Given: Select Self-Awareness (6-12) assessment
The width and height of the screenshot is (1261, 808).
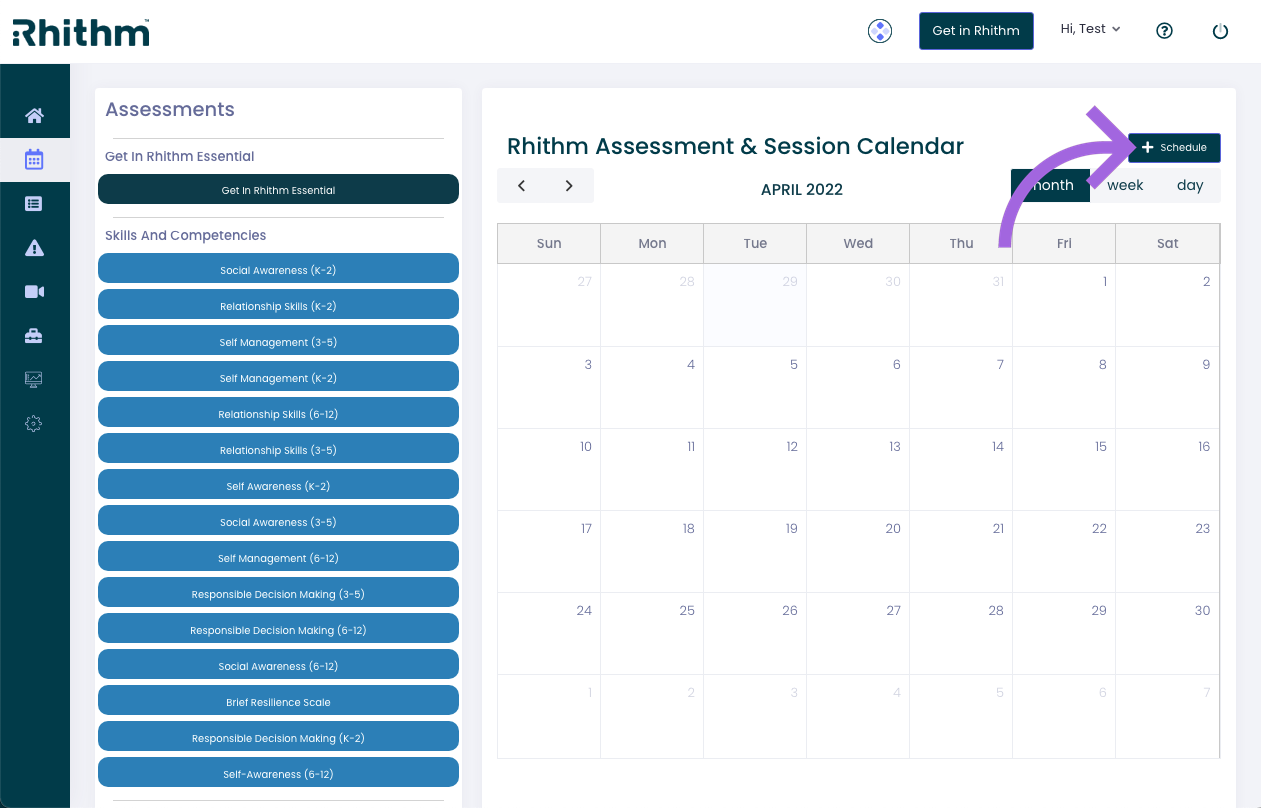Looking at the screenshot, I should coord(278,774).
